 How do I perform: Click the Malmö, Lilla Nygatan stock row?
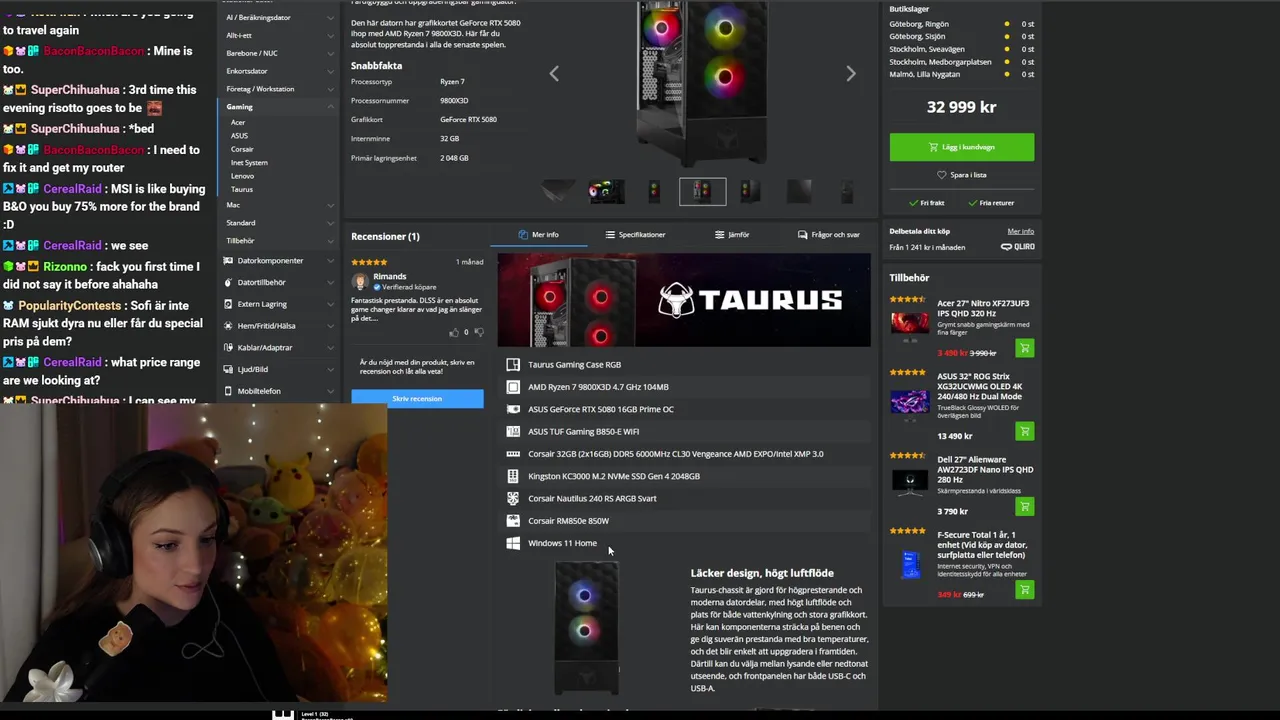pos(962,74)
